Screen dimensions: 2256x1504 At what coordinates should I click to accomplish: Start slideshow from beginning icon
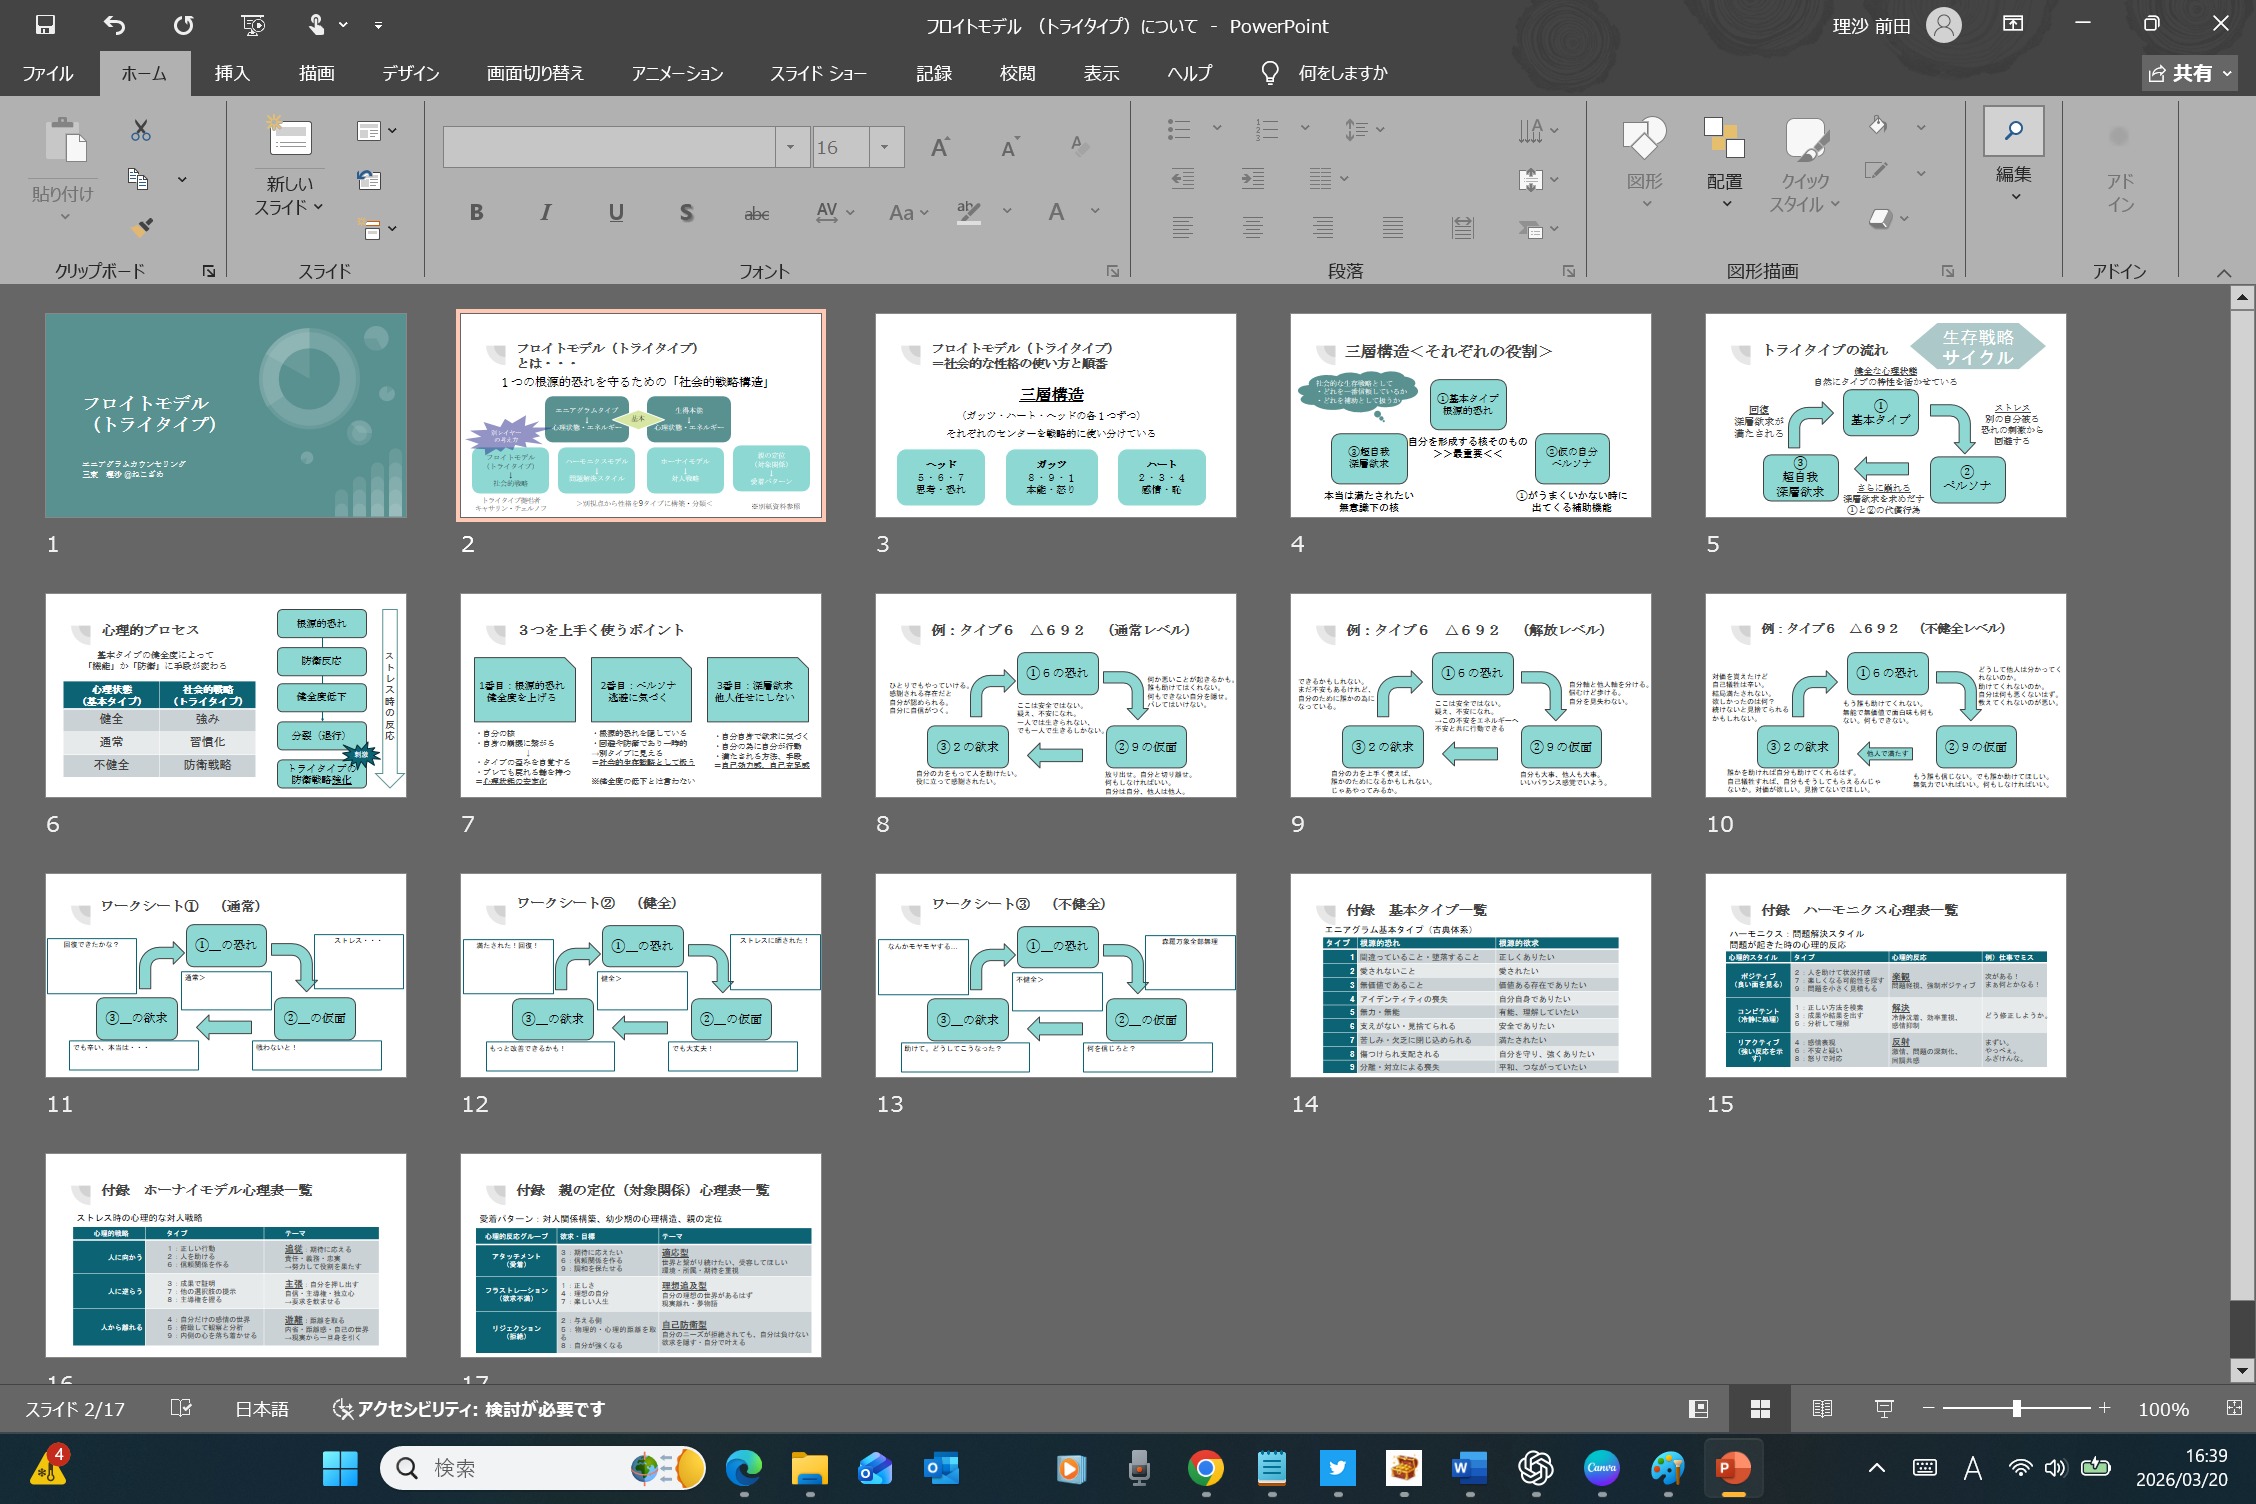tap(253, 25)
